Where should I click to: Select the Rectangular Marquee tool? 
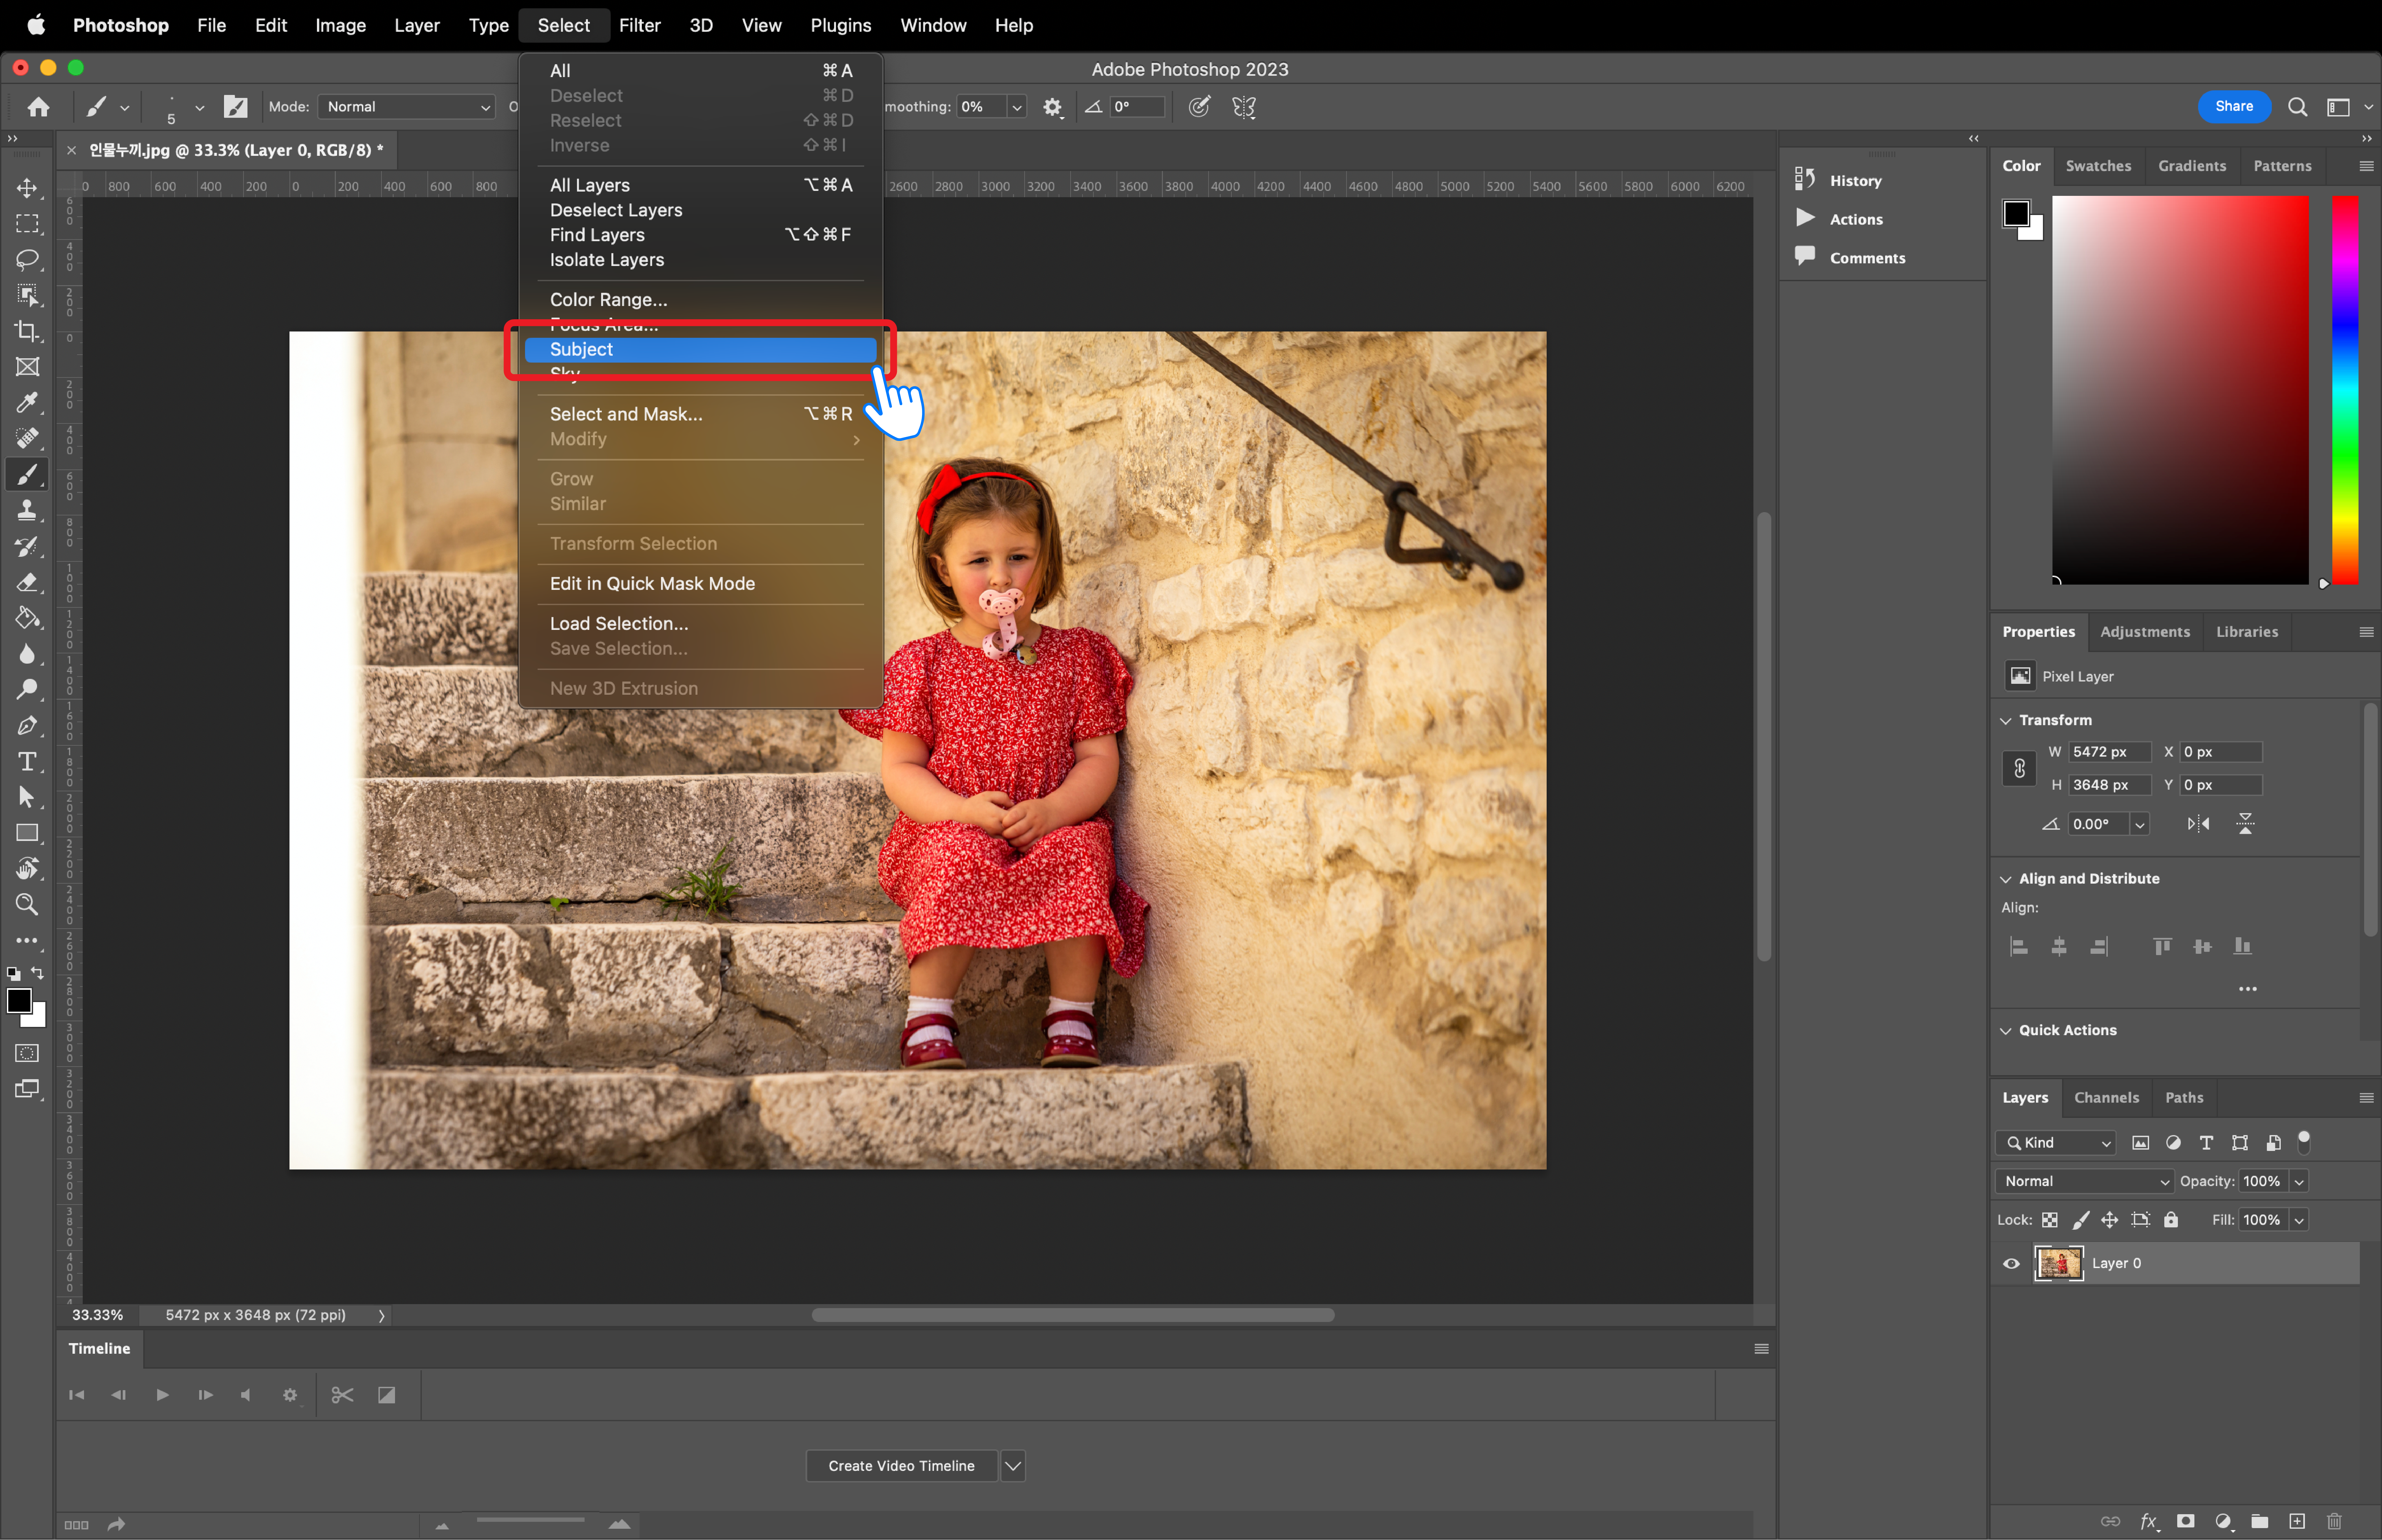click(27, 224)
